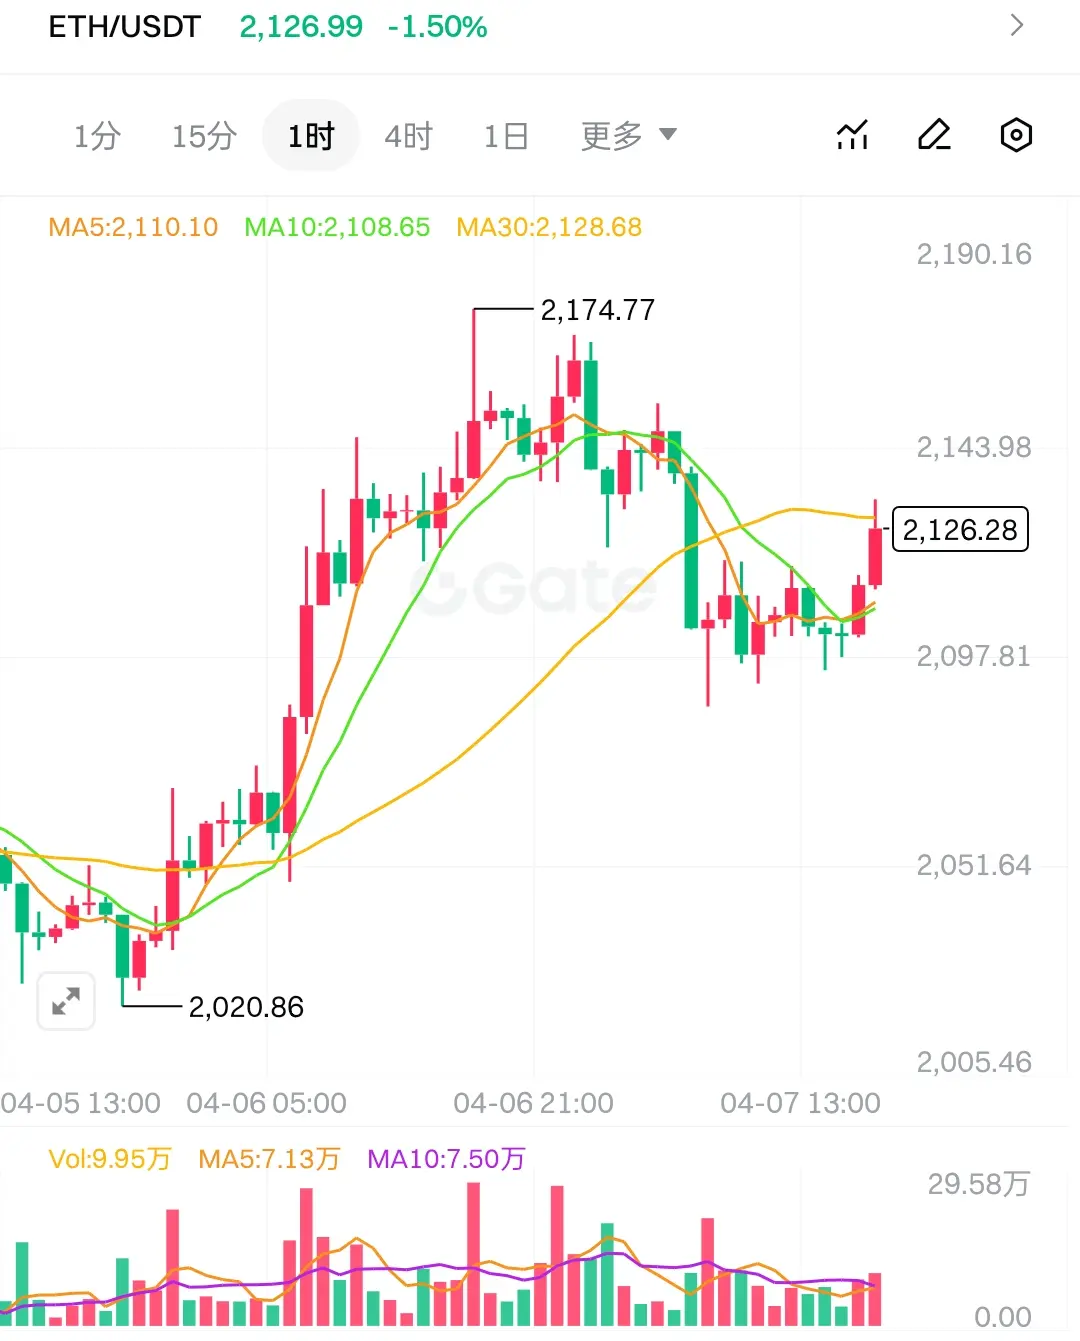
Task: Tap the ETH/USDT pair title
Action: pos(125,27)
